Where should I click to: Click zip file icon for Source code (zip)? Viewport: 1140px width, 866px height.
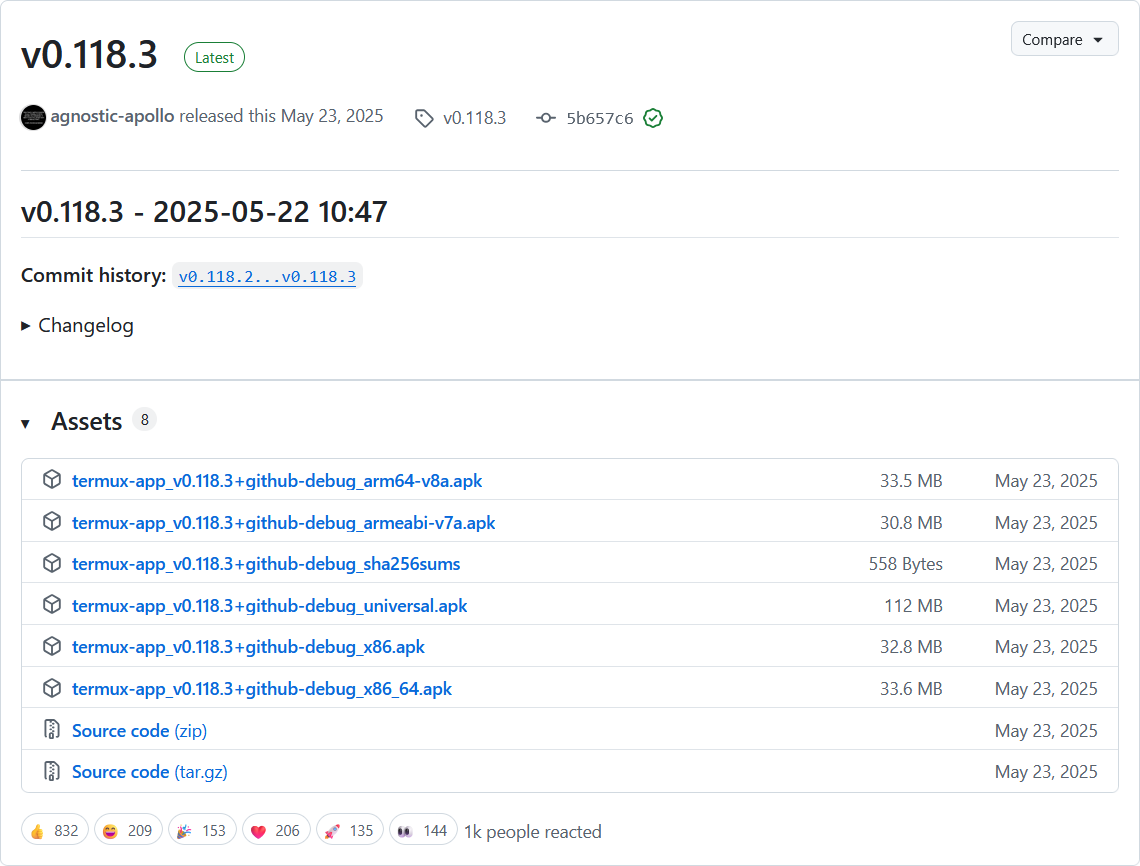52,729
